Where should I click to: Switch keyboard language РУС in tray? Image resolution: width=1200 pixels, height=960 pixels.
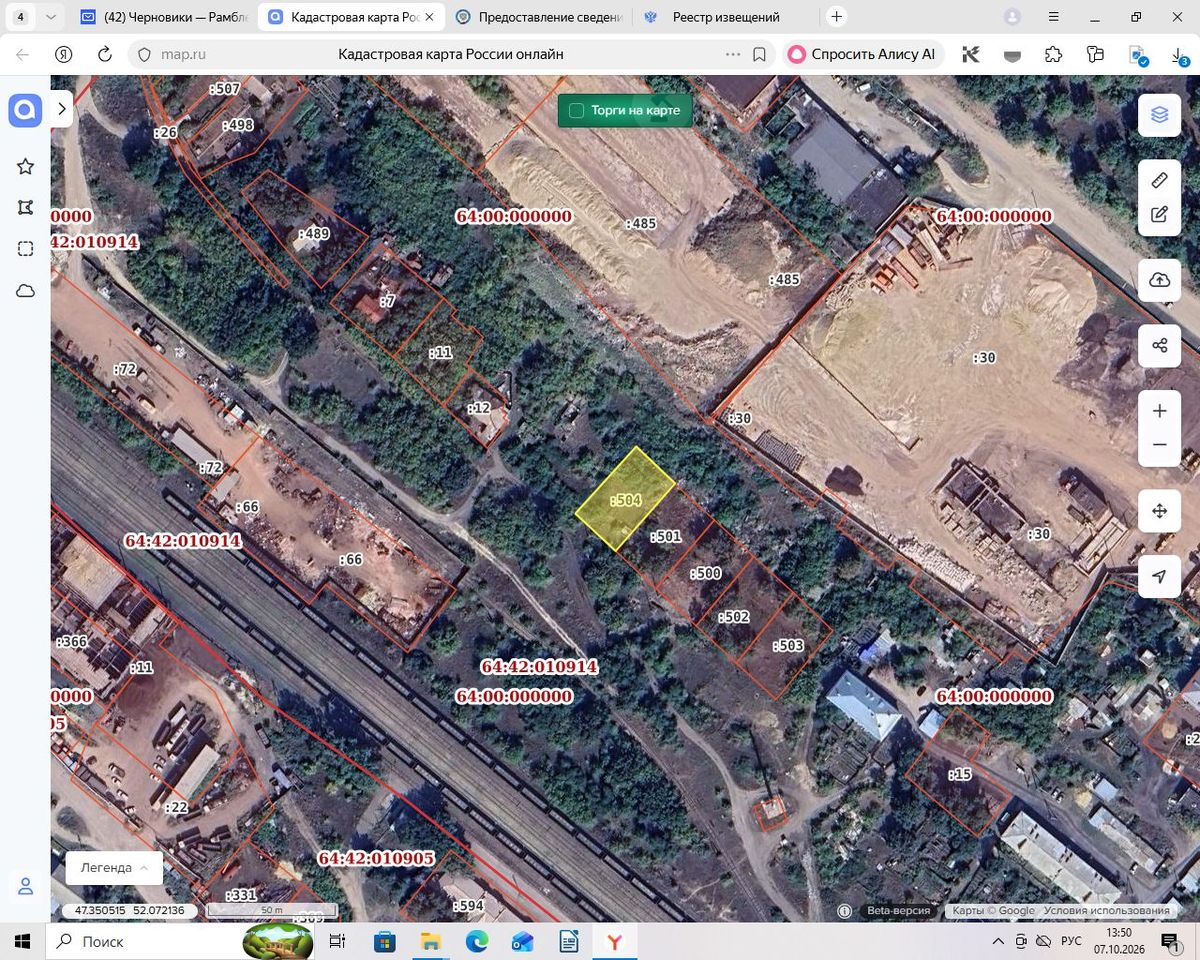[x=1071, y=941]
